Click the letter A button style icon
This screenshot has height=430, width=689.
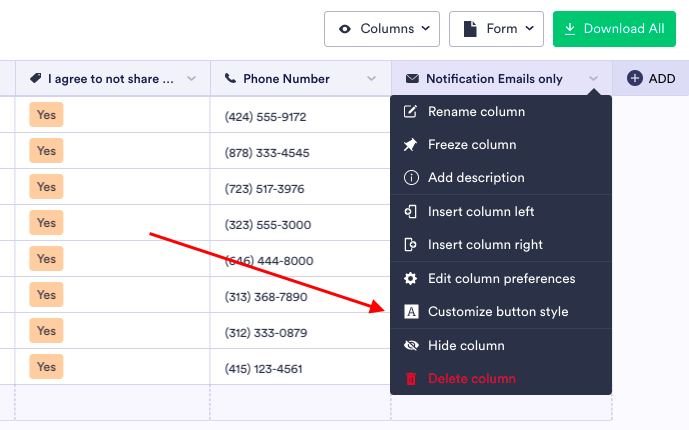click(410, 312)
